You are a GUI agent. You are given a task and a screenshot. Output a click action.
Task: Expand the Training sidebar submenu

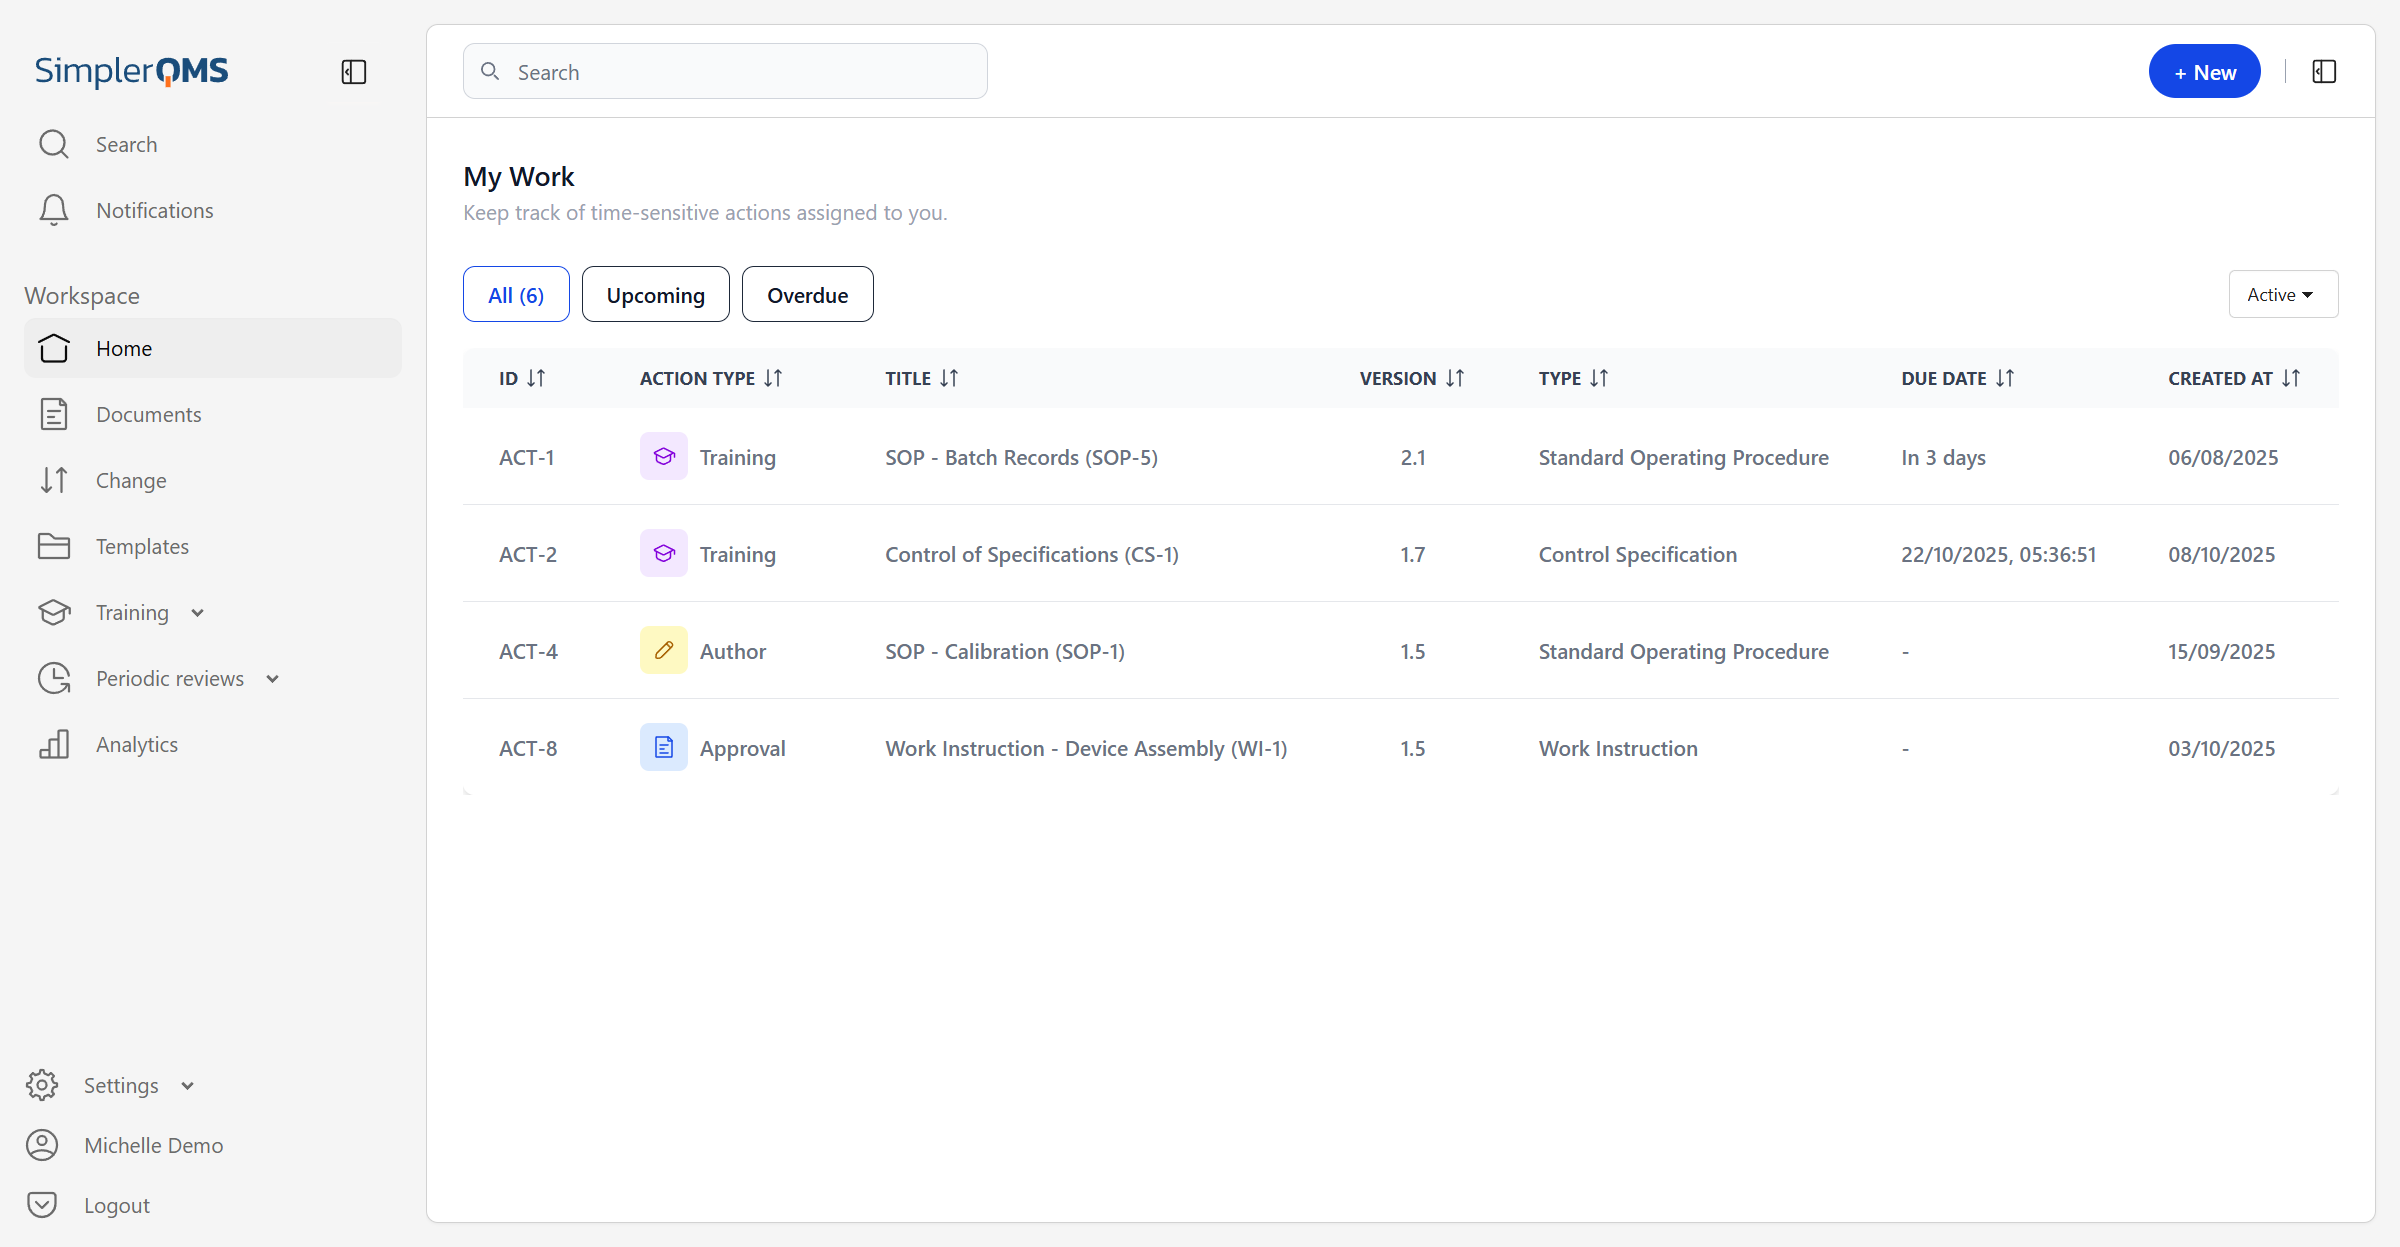[x=197, y=613]
